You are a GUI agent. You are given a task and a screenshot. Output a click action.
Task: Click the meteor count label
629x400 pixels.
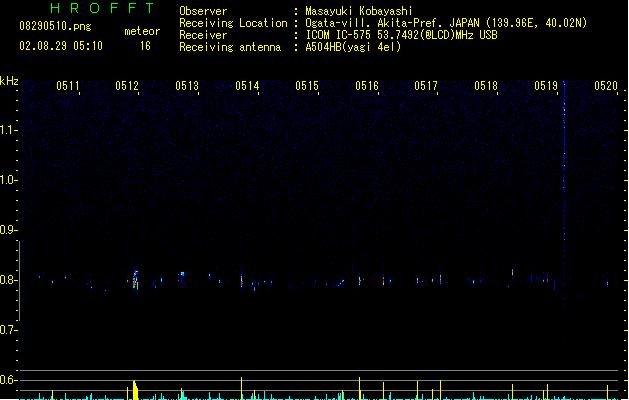point(142,31)
